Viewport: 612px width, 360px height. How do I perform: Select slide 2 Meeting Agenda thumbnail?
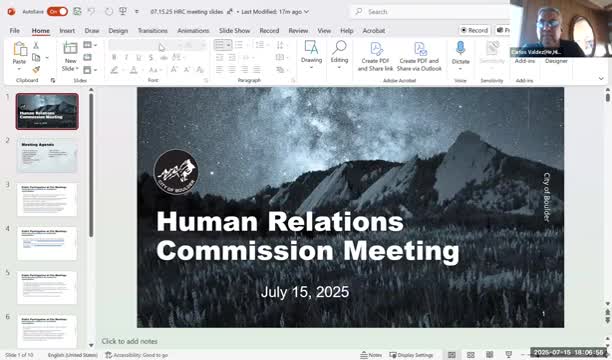pyautogui.click(x=47, y=156)
